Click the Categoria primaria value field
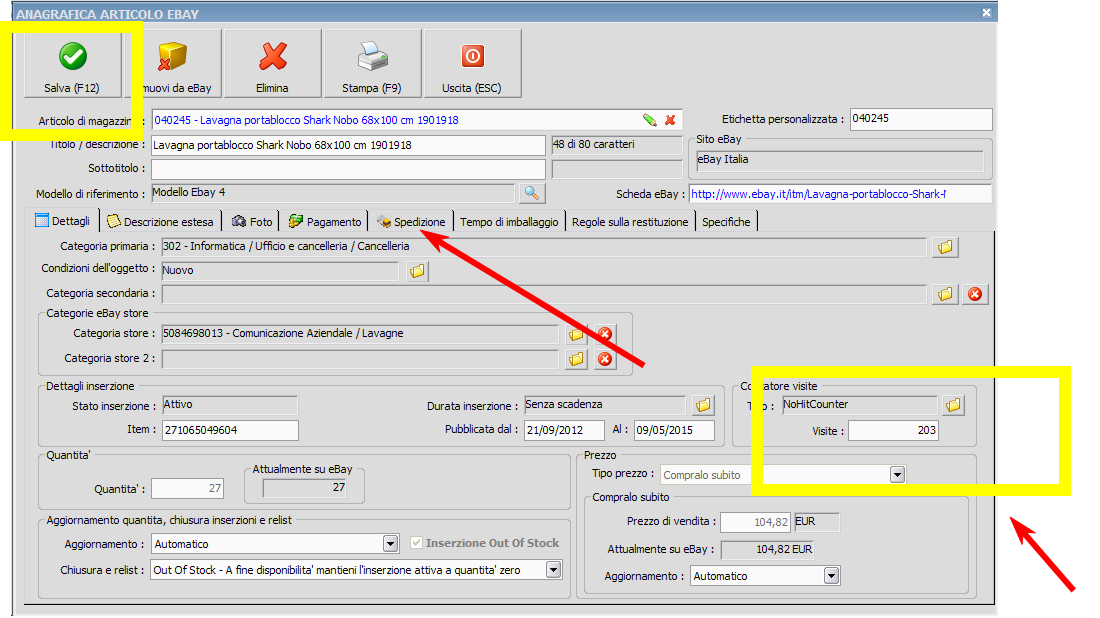Viewport: 1100px width, 618px height. pyautogui.click(x=544, y=247)
